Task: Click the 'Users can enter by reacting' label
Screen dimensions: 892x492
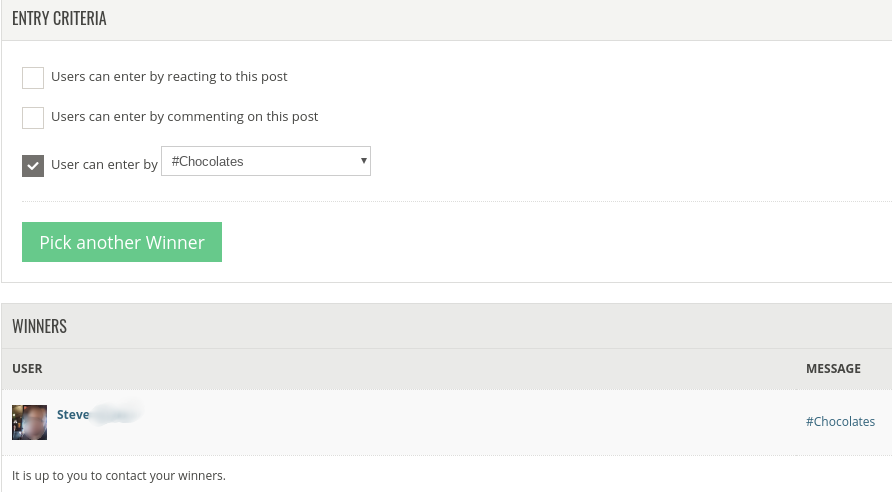Action: click(x=169, y=77)
